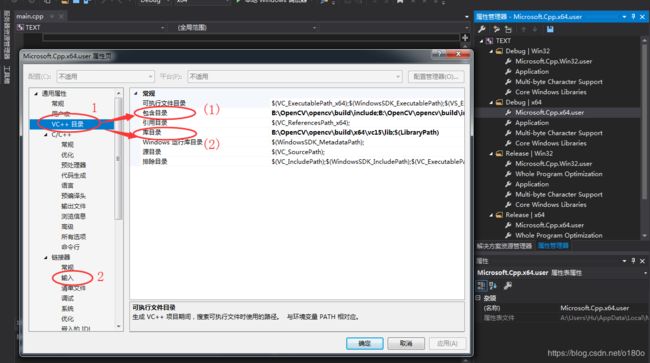
Task: Collapse the Debug | x64 node
Action: [x=491, y=102]
